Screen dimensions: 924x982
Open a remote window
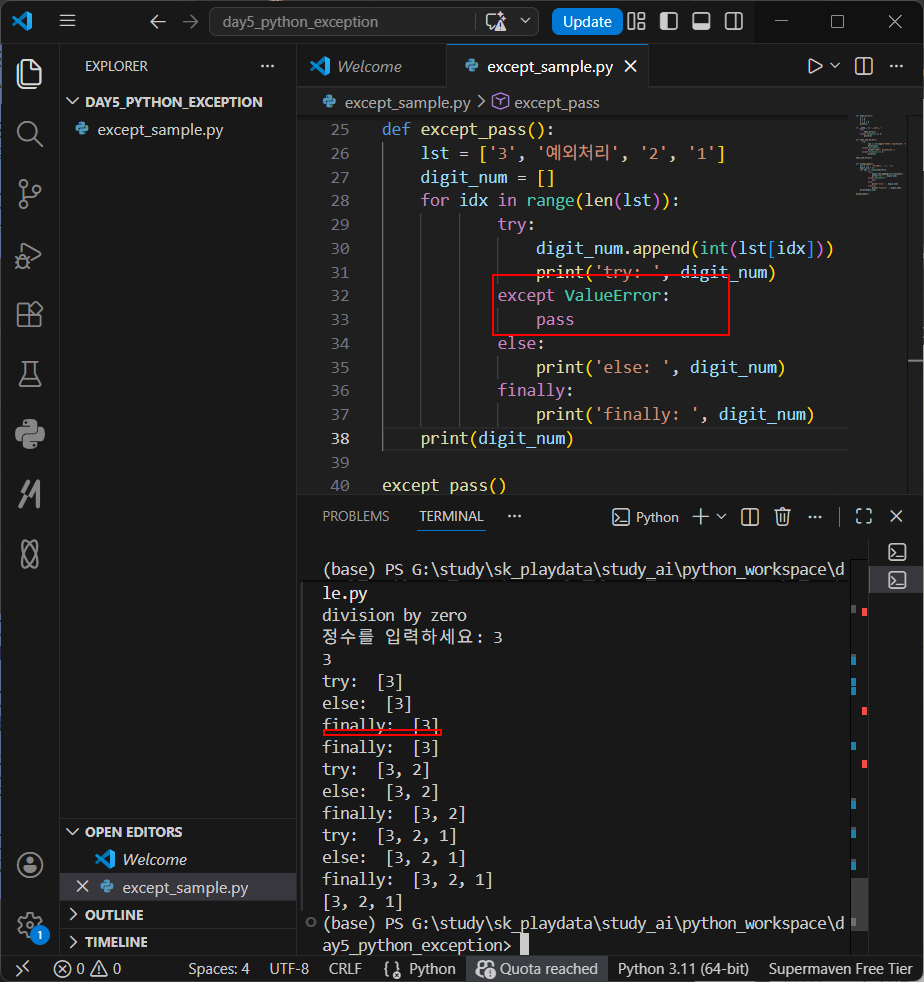23,969
